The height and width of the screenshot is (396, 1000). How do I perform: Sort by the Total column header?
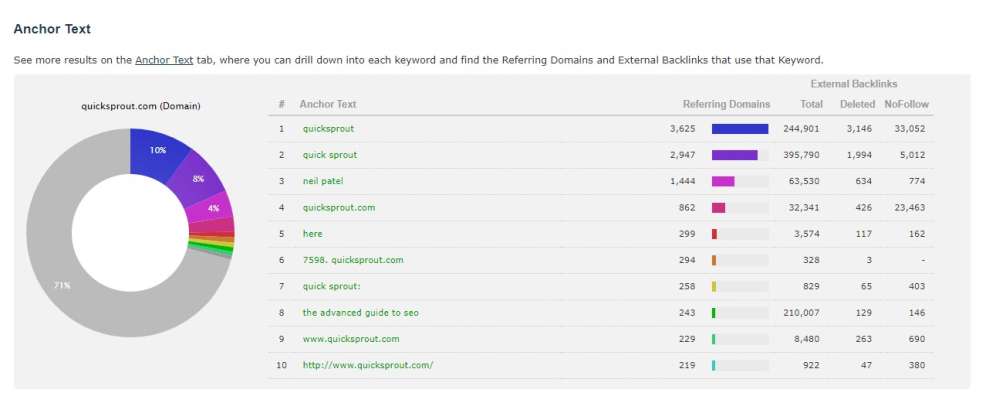coord(811,104)
